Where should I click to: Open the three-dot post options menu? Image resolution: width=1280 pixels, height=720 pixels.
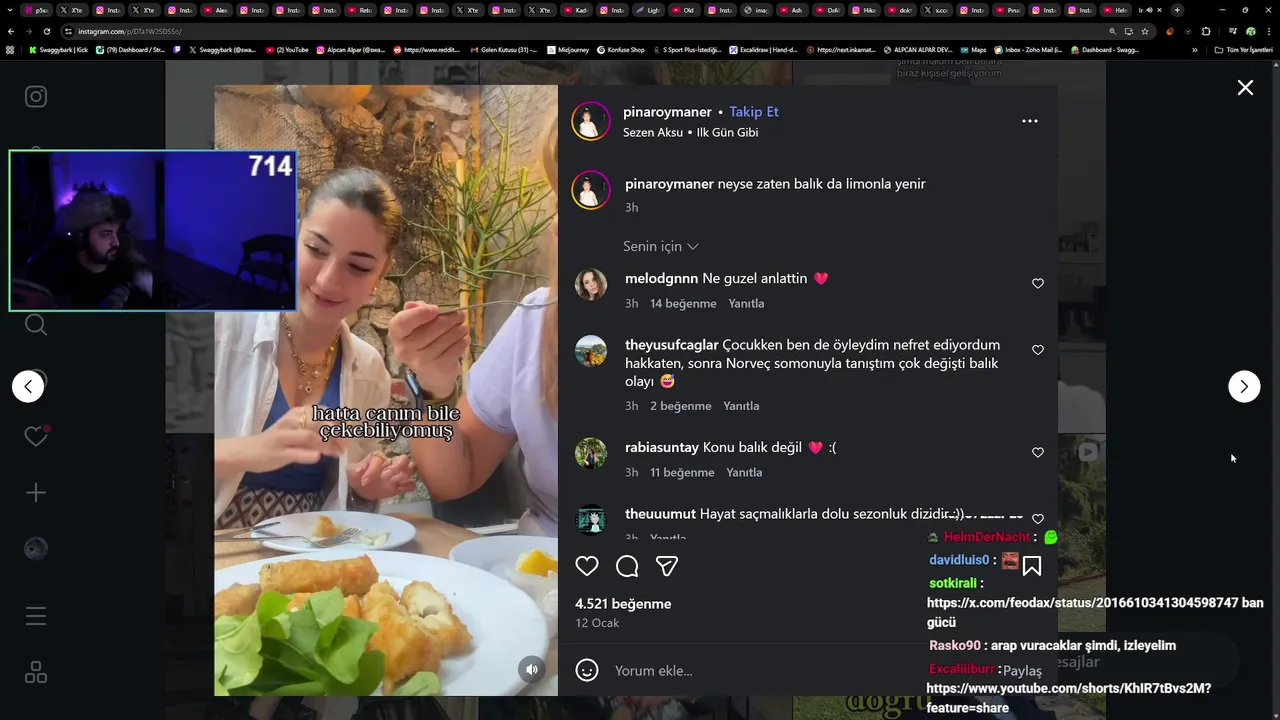[x=1030, y=121]
